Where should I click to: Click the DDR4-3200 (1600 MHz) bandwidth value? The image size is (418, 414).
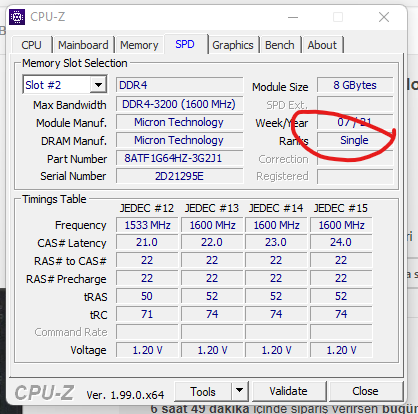click(x=180, y=104)
